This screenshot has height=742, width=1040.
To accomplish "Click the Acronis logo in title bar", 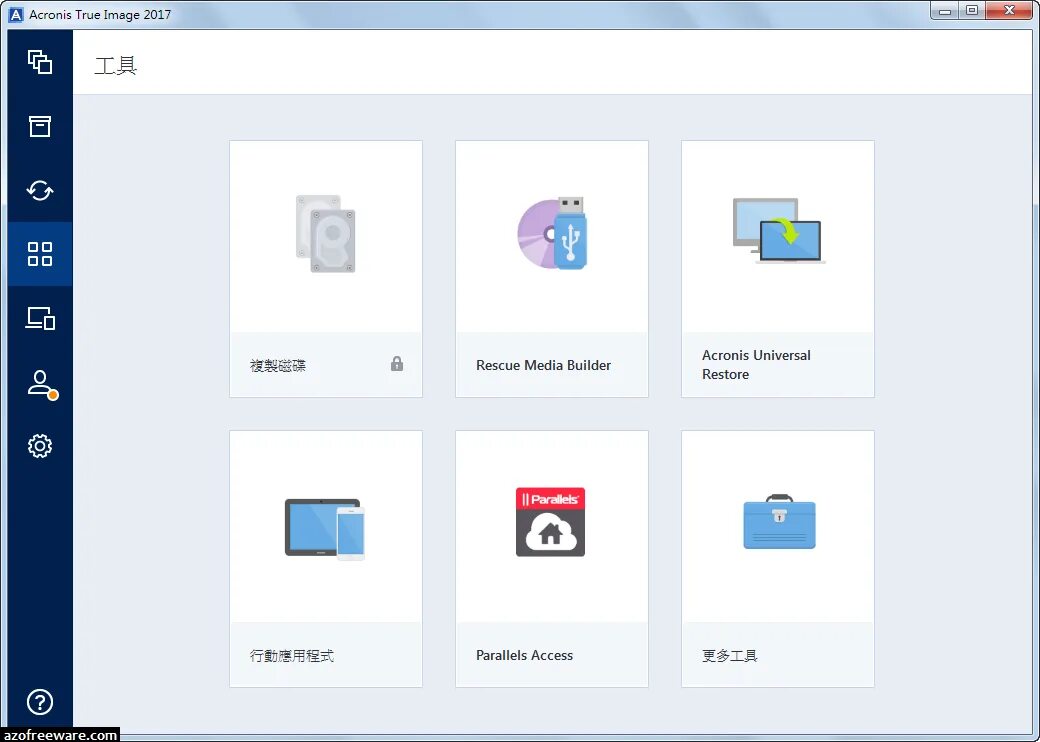I will click(16, 15).
